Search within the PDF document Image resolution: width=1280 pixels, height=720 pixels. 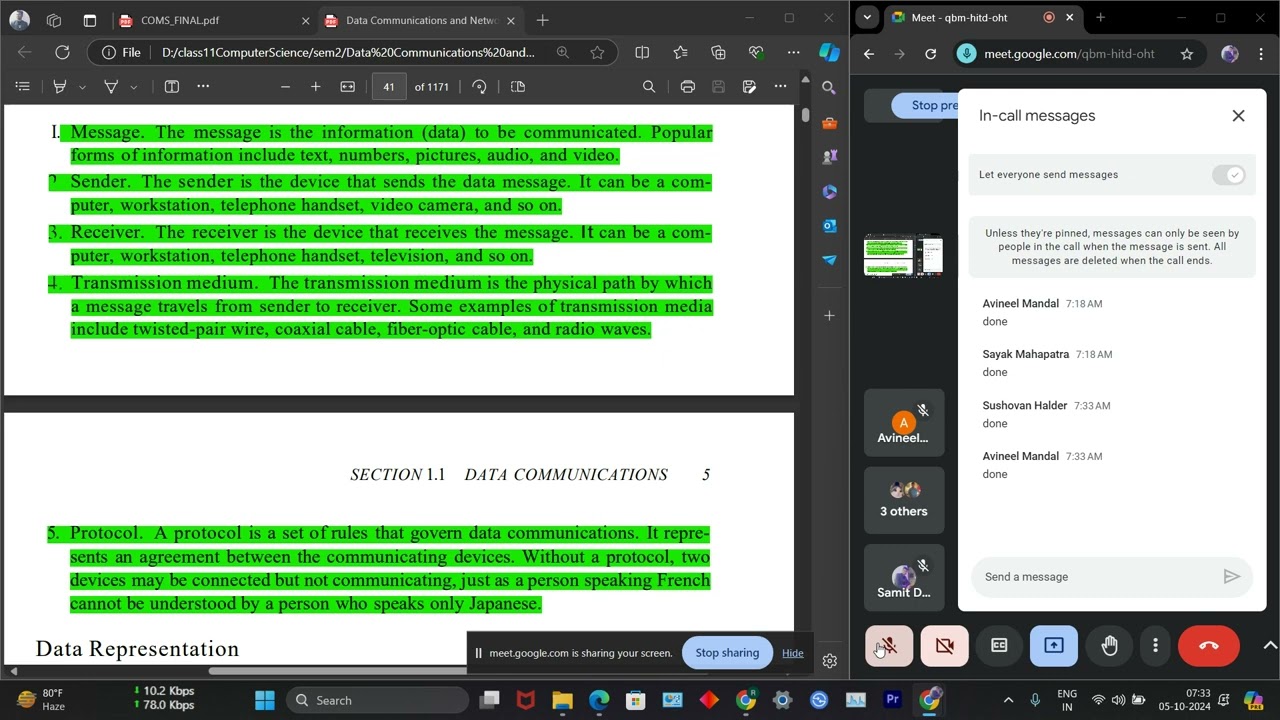pyautogui.click(x=649, y=87)
